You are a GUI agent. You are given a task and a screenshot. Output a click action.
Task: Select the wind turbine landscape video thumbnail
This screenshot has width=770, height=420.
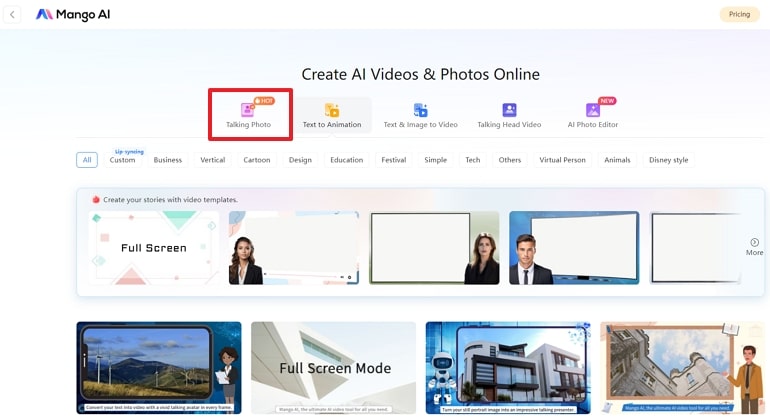(158, 367)
